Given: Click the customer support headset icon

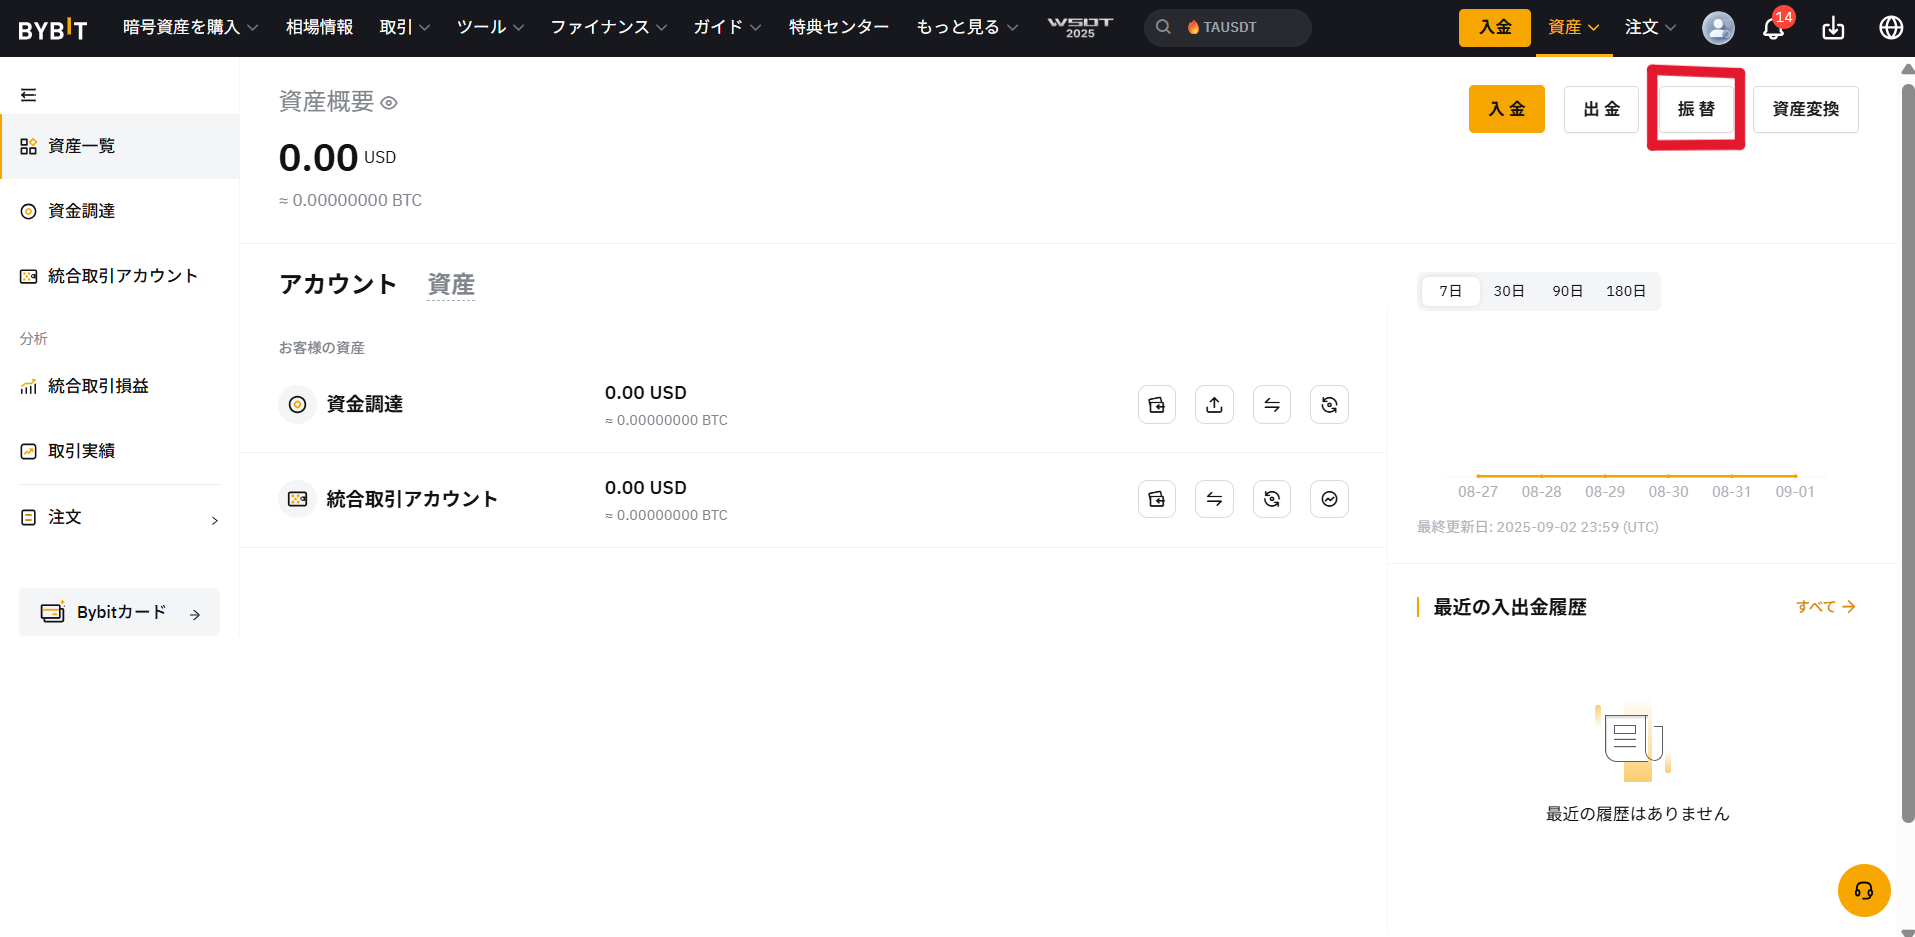Looking at the screenshot, I should tap(1863, 890).
